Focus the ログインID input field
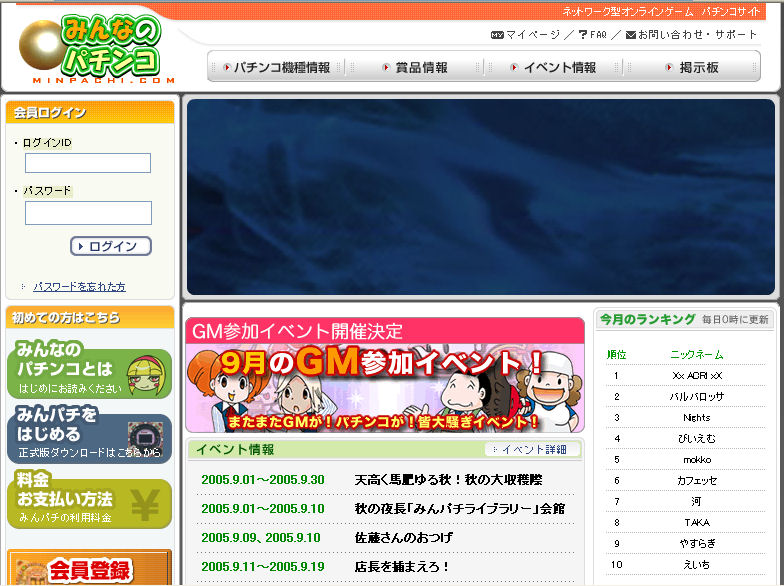This screenshot has height=586, width=784. [88, 163]
